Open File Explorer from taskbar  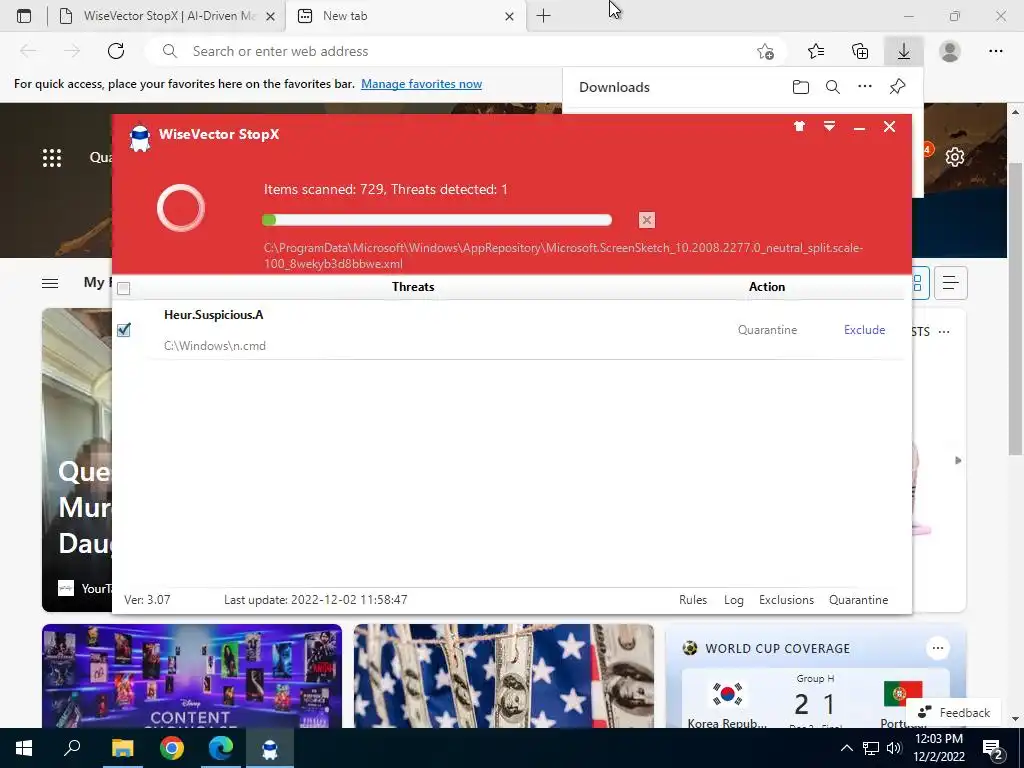coord(122,748)
